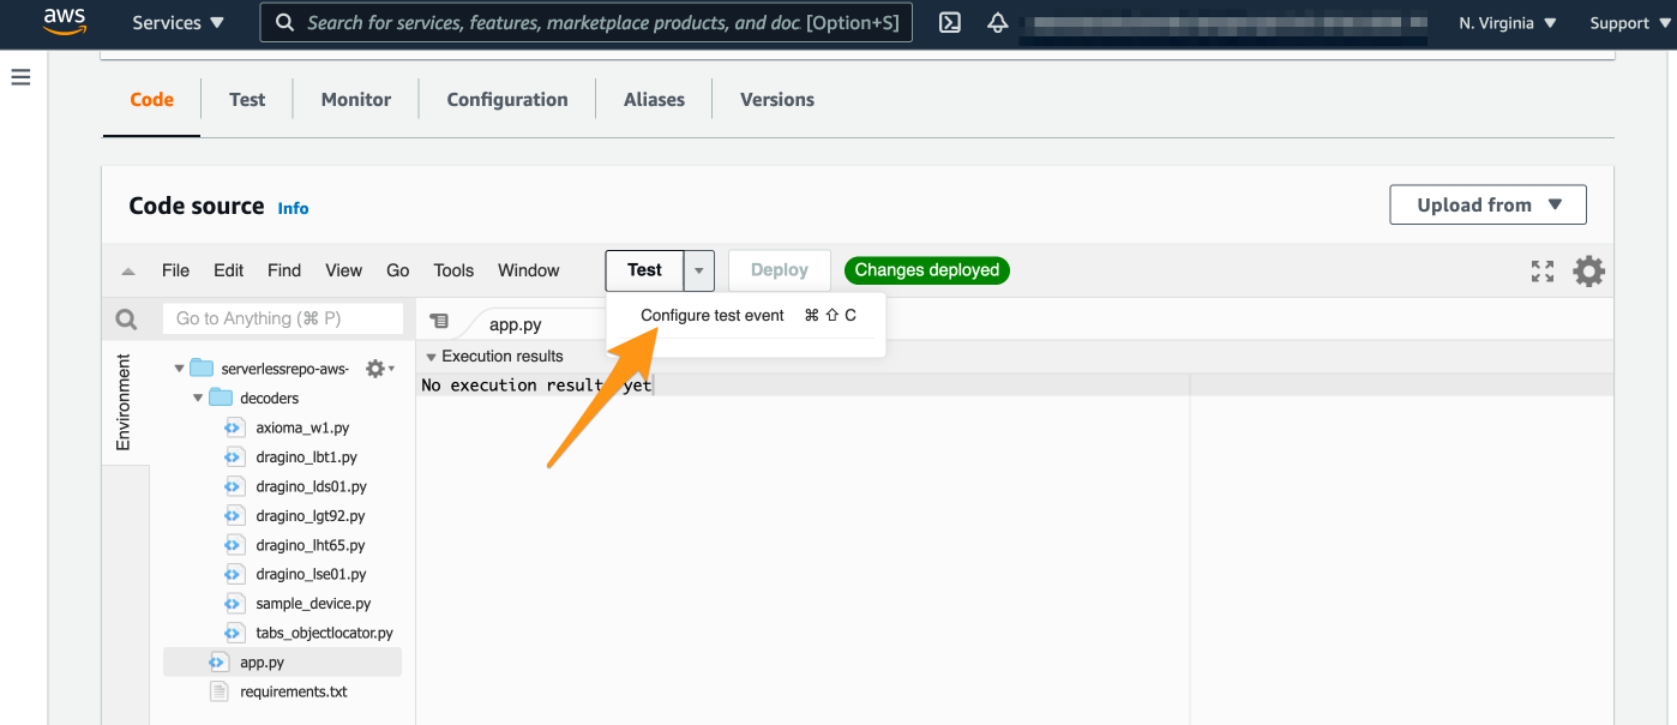Open sample_device.py in the tree
This screenshot has width=1677, height=725.
click(313, 604)
